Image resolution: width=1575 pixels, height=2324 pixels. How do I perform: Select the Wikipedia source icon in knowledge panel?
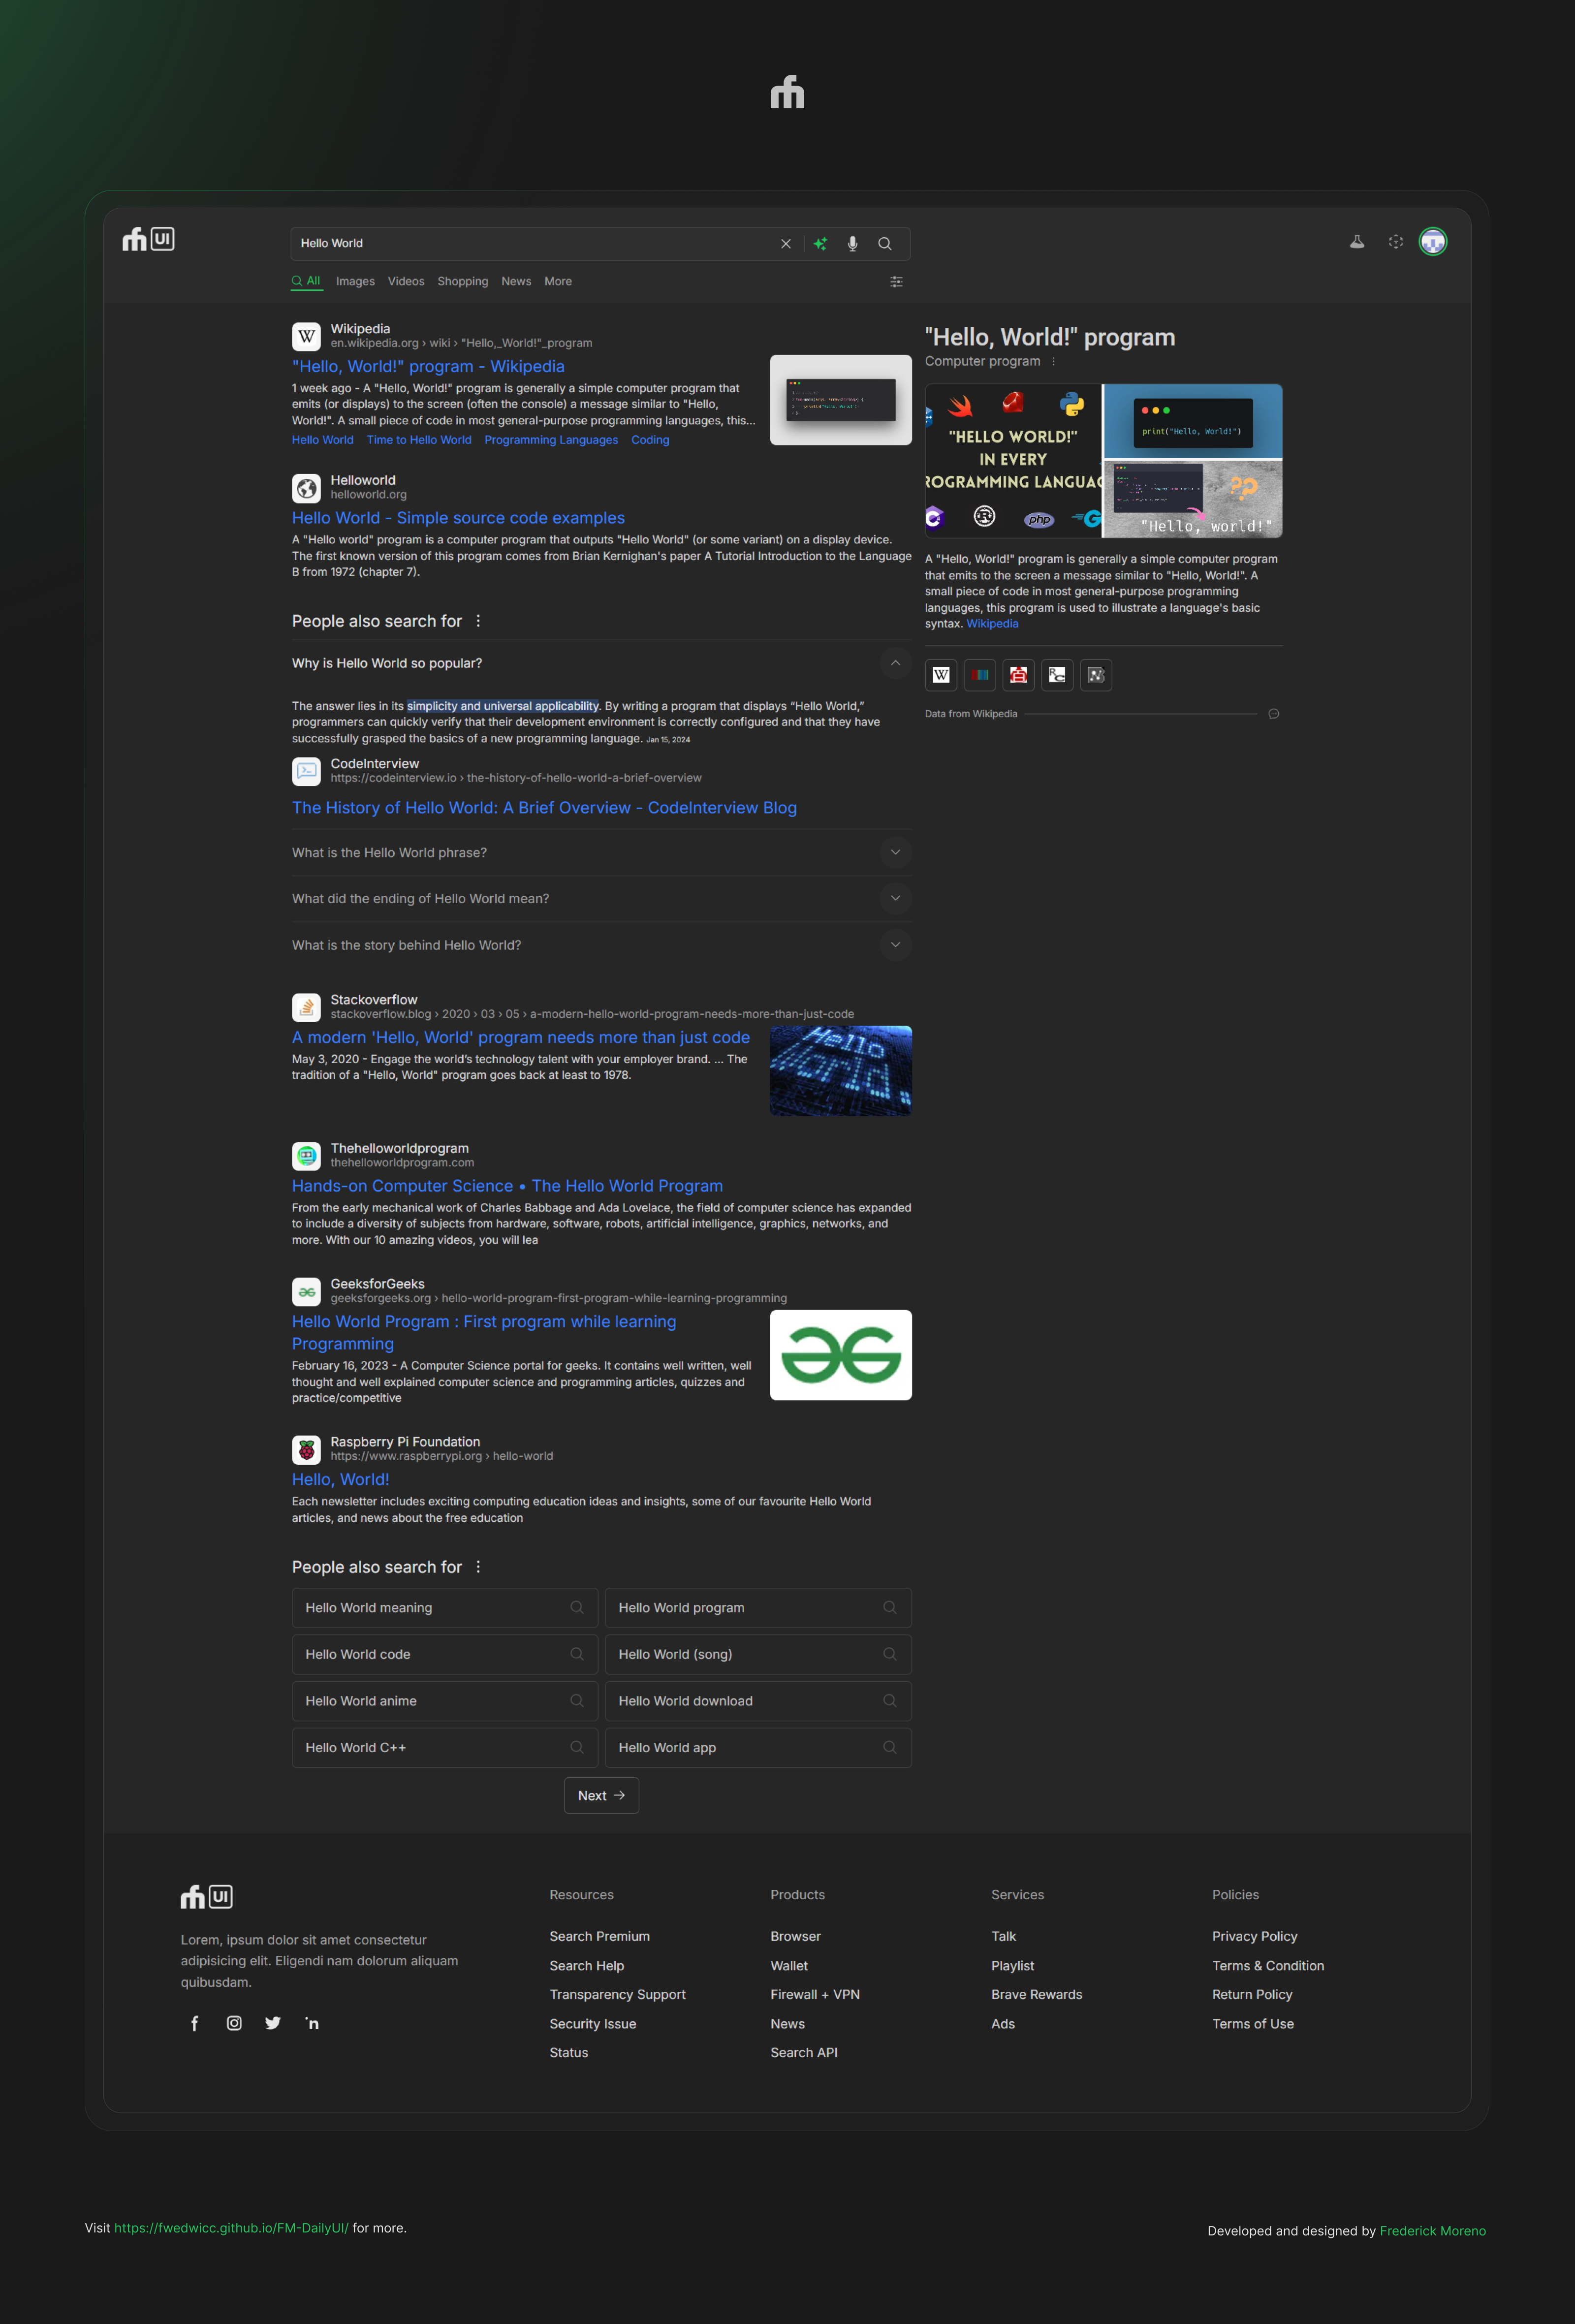coord(940,675)
